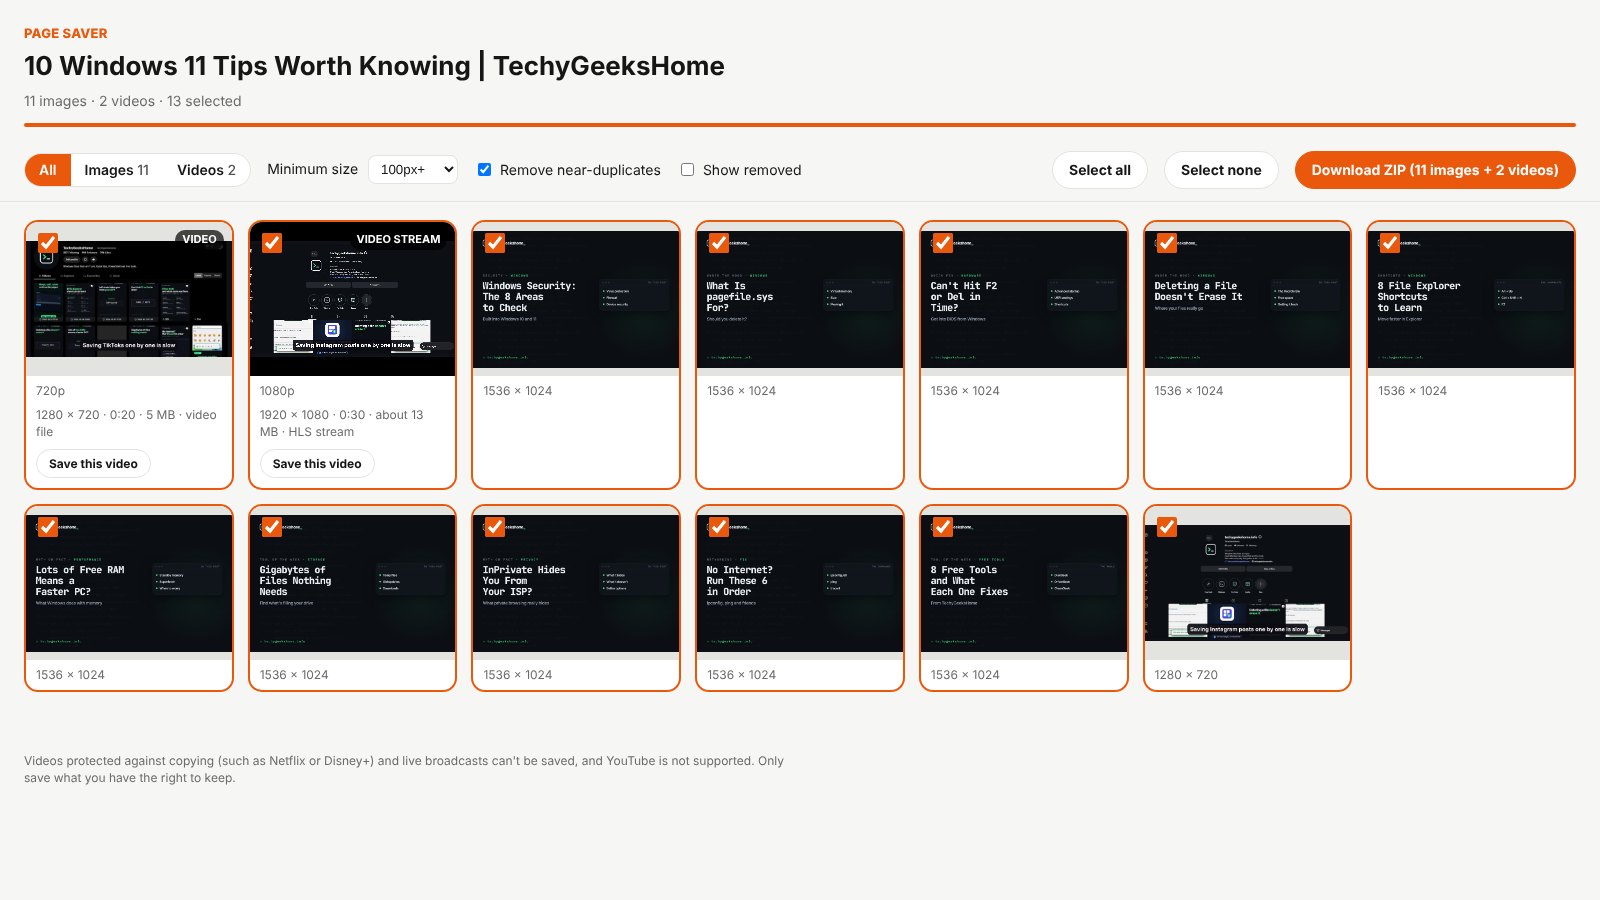Viewport: 1600px width, 900px height.
Task: Click the Select none button
Action: tap(1221, 170)
